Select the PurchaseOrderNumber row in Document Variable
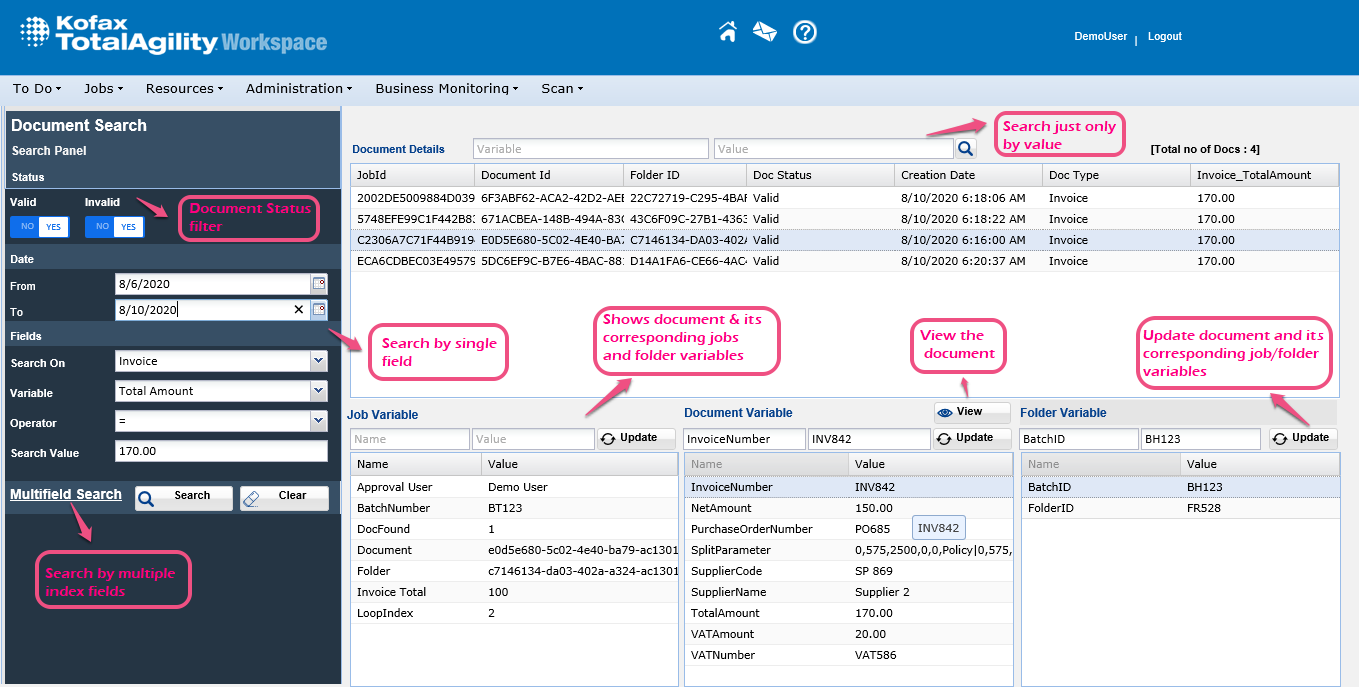This screenshot has width=1359, height=695. click(751, 529)
